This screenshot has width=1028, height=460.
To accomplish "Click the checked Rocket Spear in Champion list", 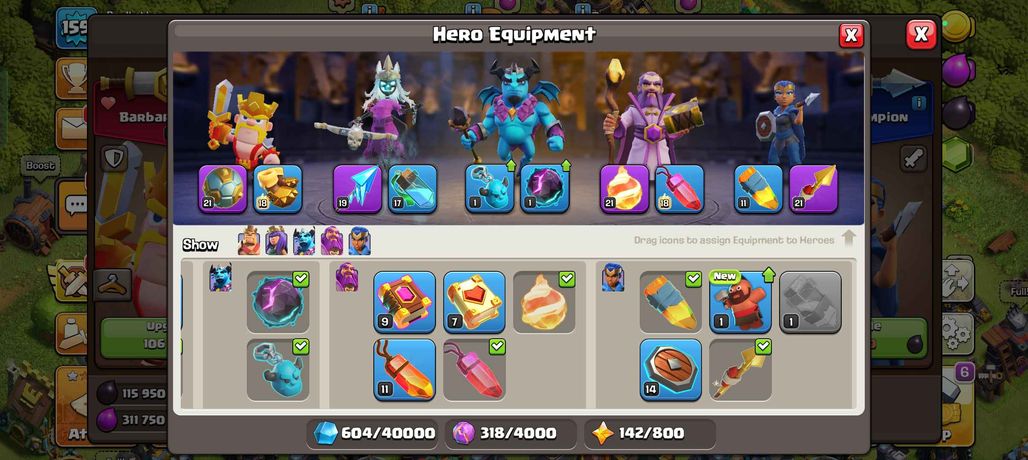I will pyautogui.click(x=741, y=370).
